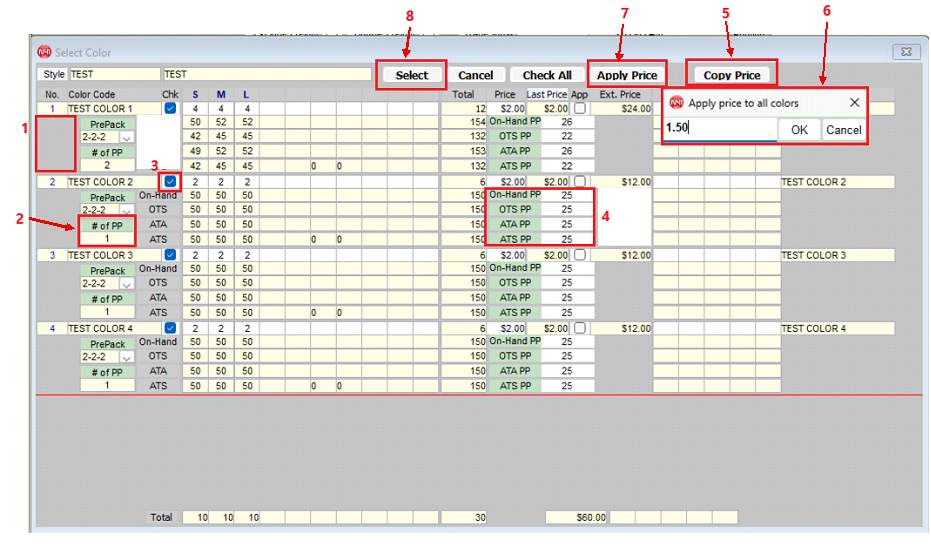Click # of PP field for TEST COLOR 3
Image resolution: width=931 pixels, height=546 pixels.
pos(107,312)
